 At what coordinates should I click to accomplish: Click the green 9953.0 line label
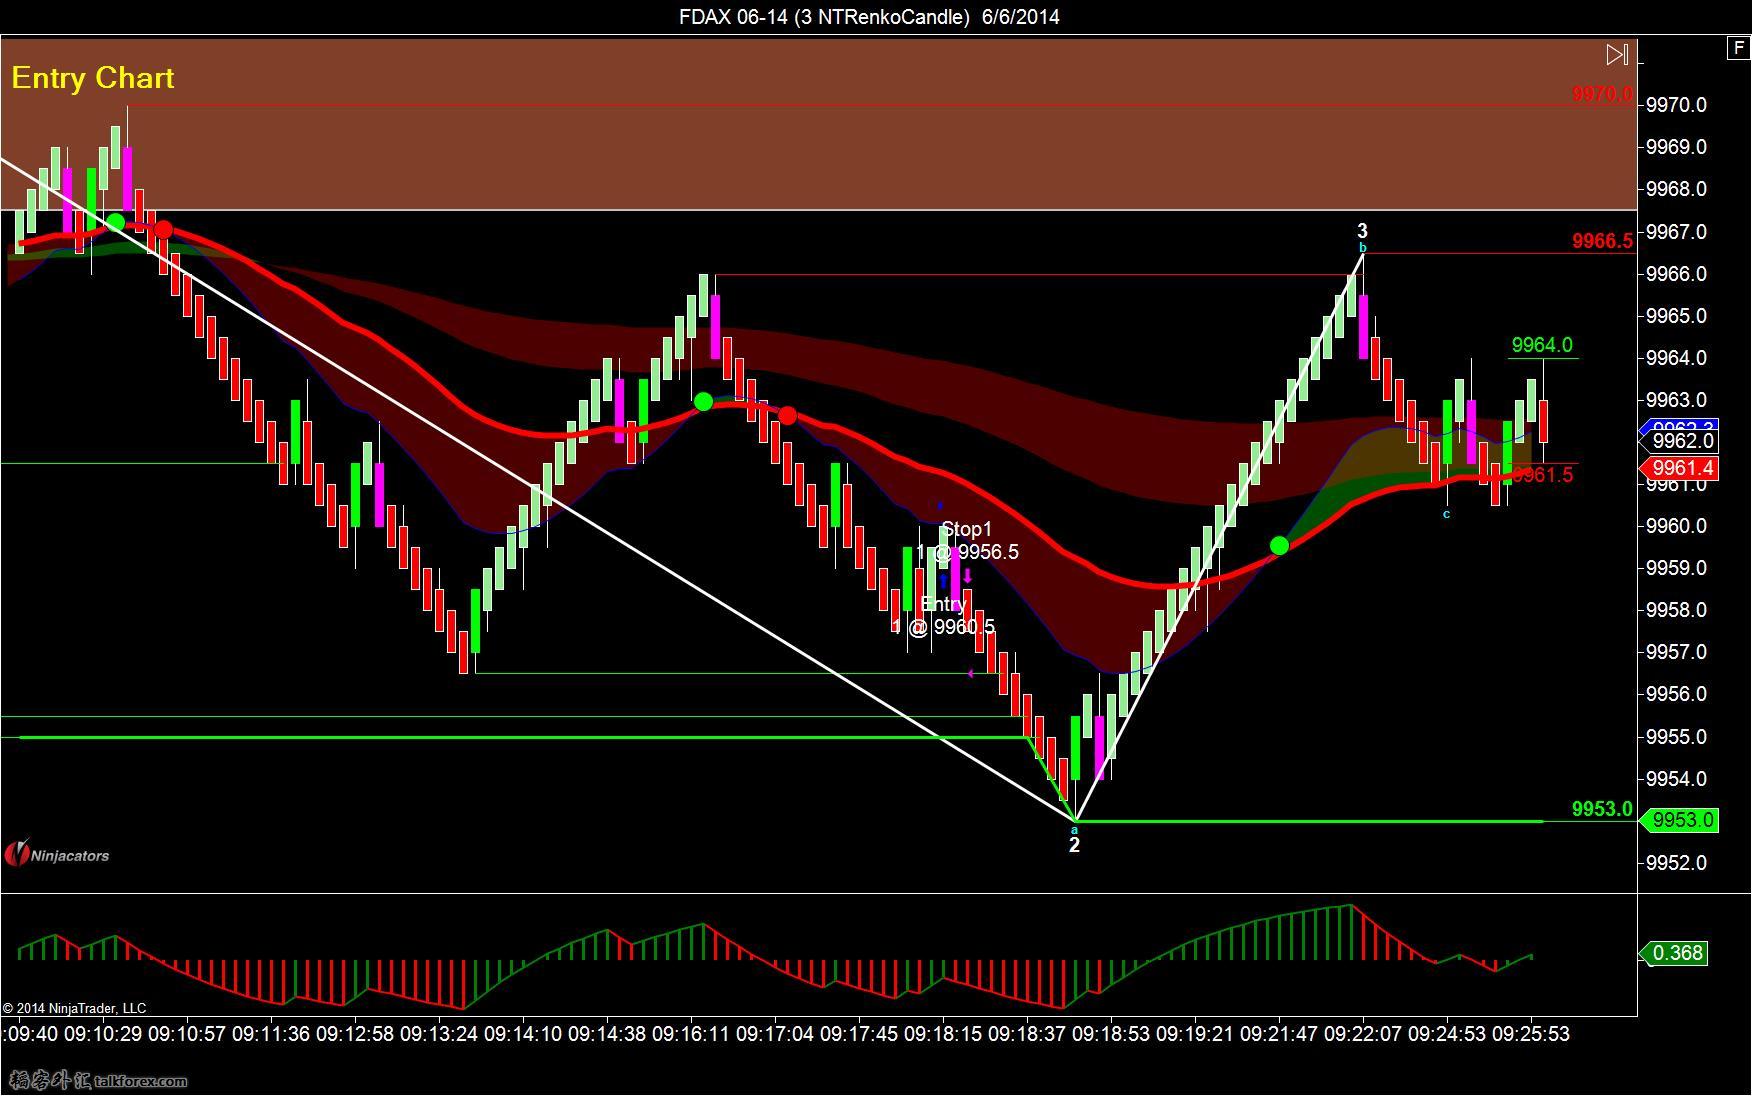pyautogui.click(x=1602, y=809)
